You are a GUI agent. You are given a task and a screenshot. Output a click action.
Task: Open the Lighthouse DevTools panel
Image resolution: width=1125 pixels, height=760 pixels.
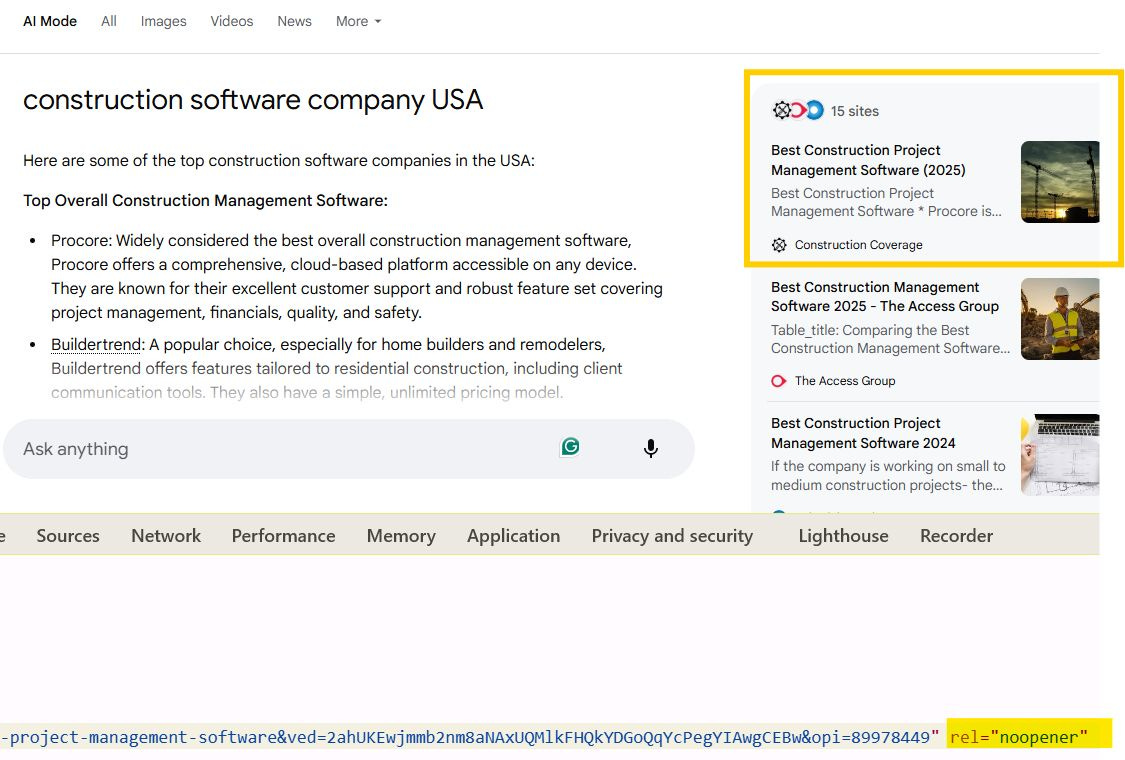pos(842,535)
